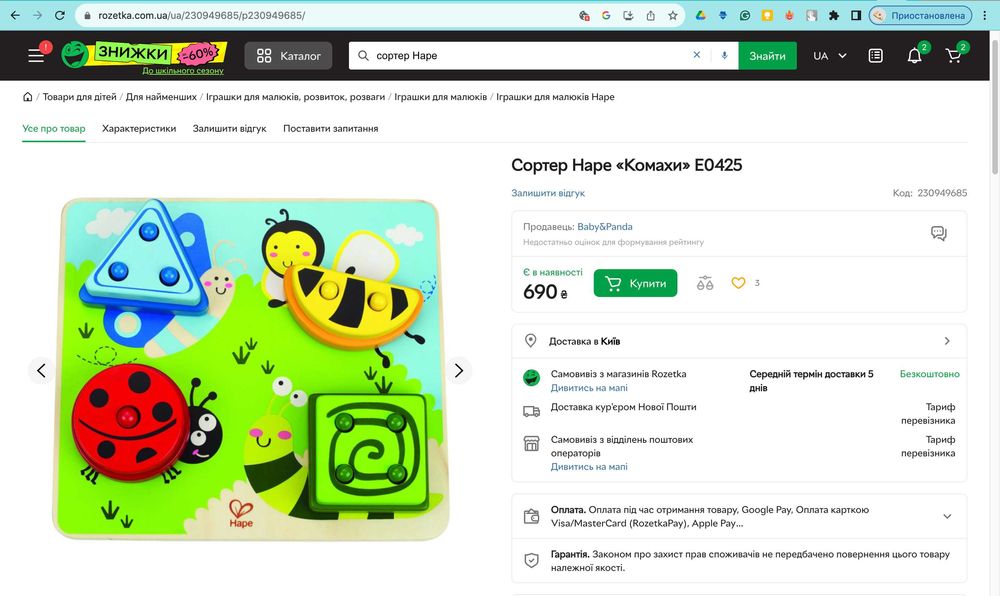The image size is (1000, 596).
Task: Click the Оплата wallet icon
Action: pos(531,516)
